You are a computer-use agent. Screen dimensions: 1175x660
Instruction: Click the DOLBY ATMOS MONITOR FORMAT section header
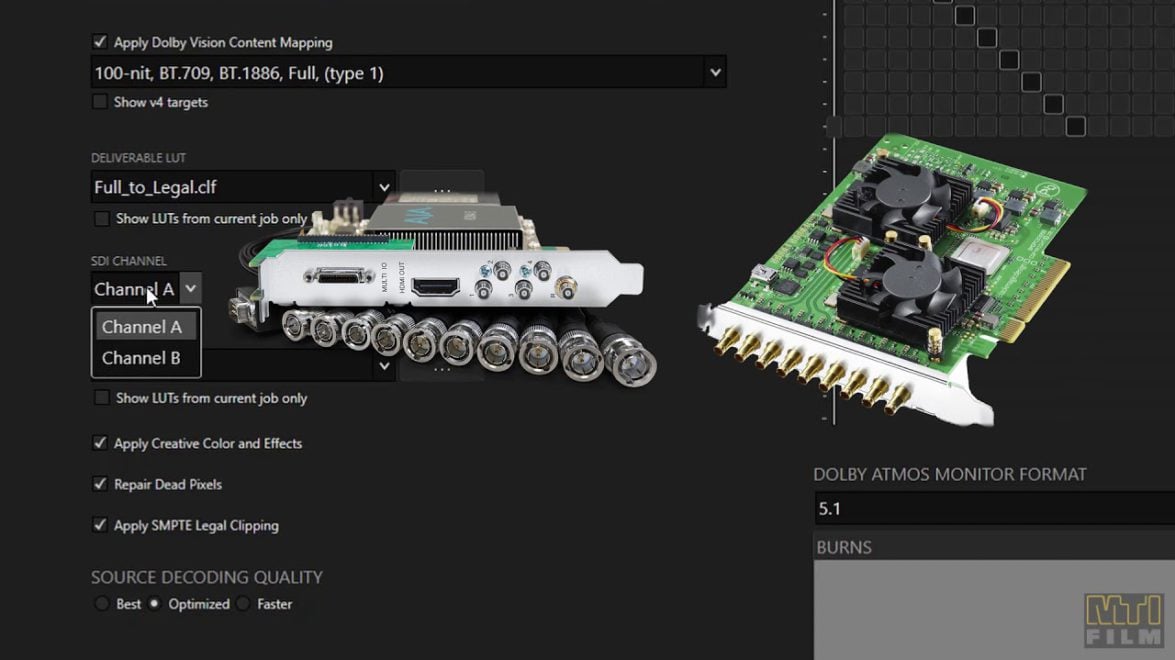pyautogui.click(x=950, y=474)
